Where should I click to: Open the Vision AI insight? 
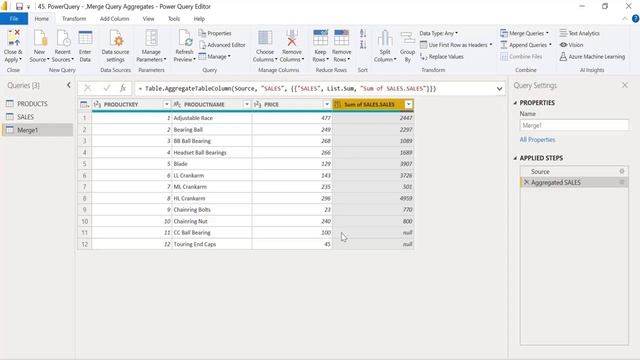coord(571,45)
